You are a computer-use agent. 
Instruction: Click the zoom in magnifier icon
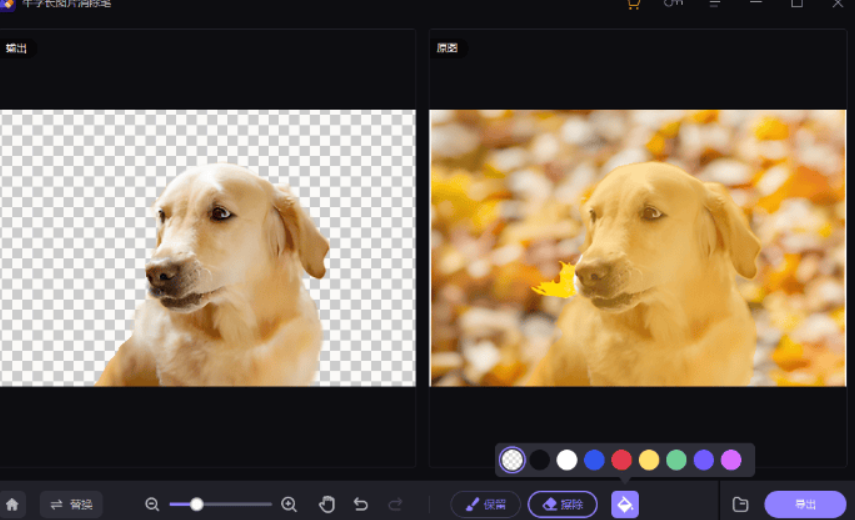pyautogui.click(x=289, y=505)
